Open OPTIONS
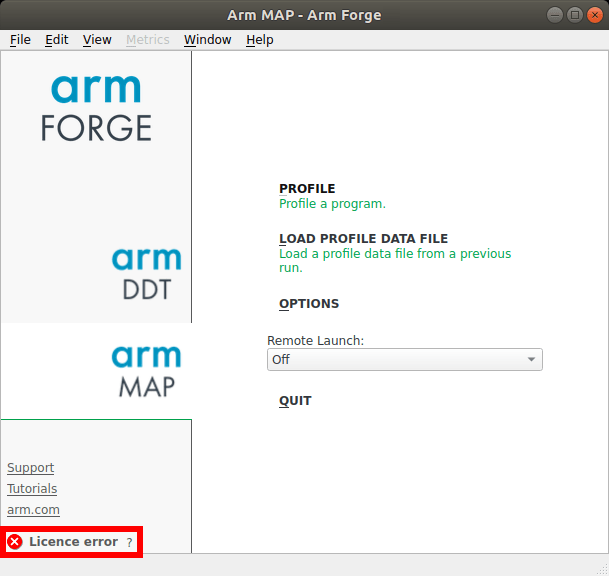The width and height of the screenshot is (609, 576). pyautogui.click(x=309, y=304)
